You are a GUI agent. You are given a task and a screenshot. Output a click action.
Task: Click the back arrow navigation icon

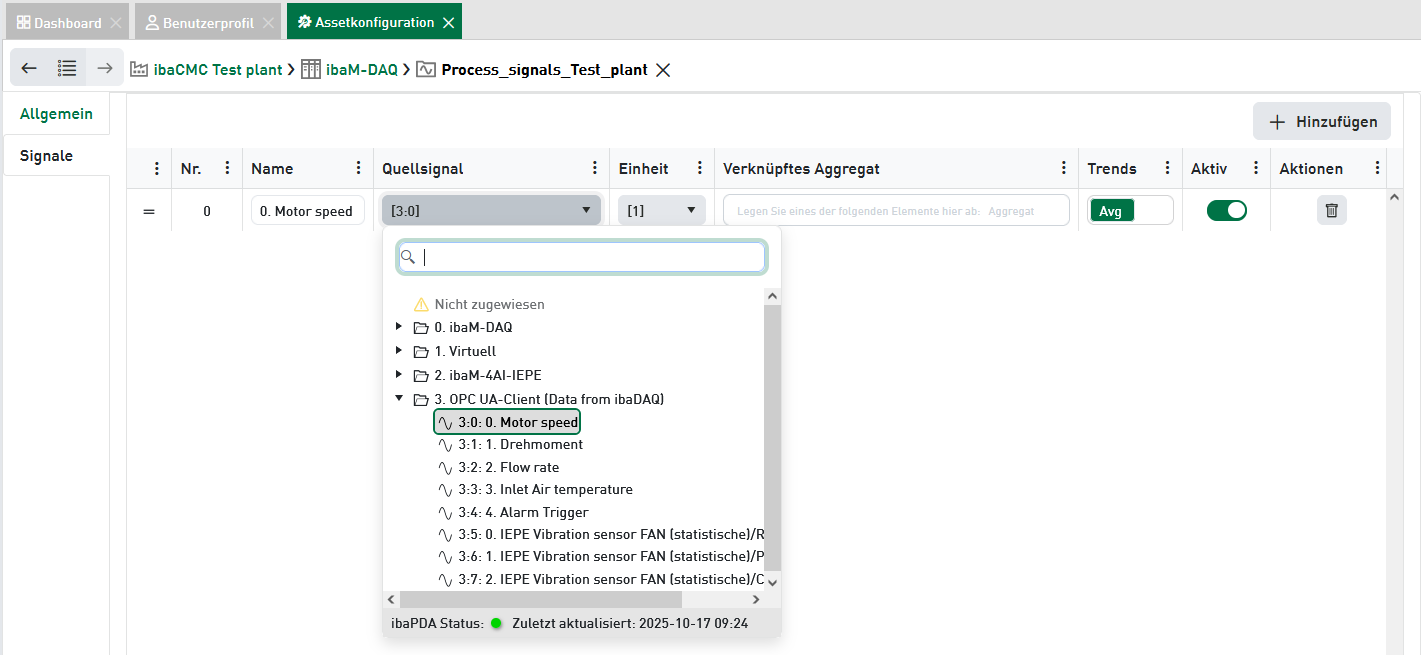[x=29, y=68]
